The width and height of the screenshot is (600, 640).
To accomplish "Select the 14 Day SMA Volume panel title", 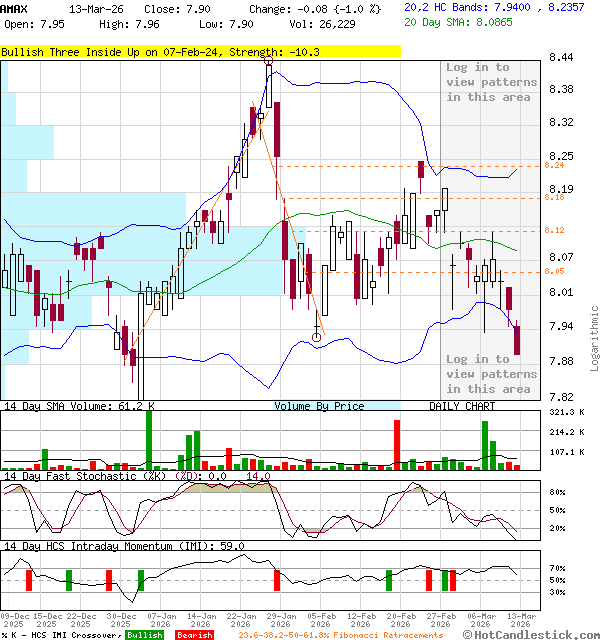I will coord(79,407).
